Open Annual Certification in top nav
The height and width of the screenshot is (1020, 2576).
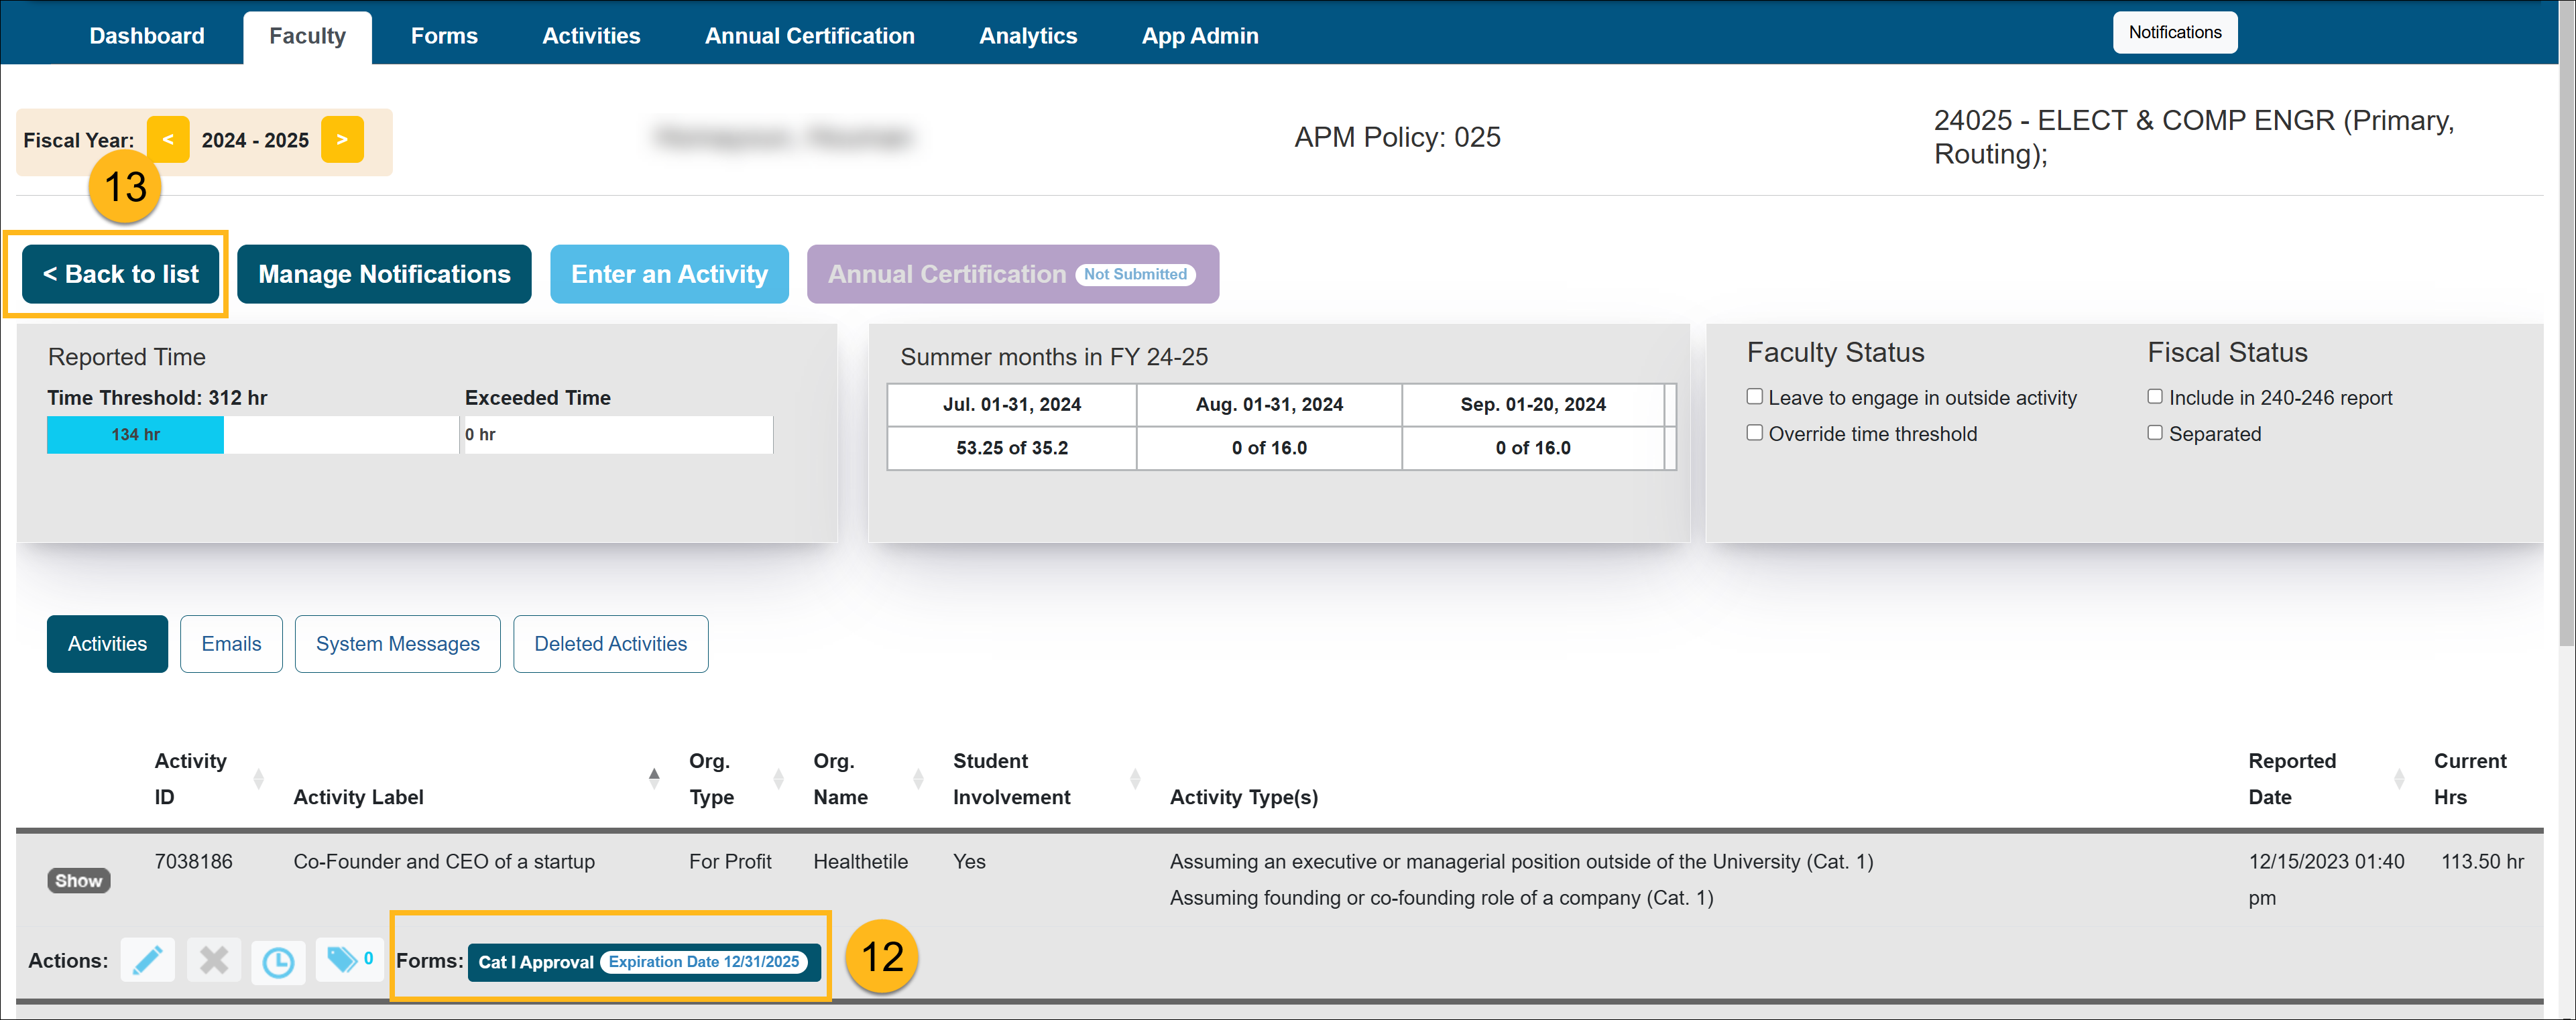click(x=809, y=36)
